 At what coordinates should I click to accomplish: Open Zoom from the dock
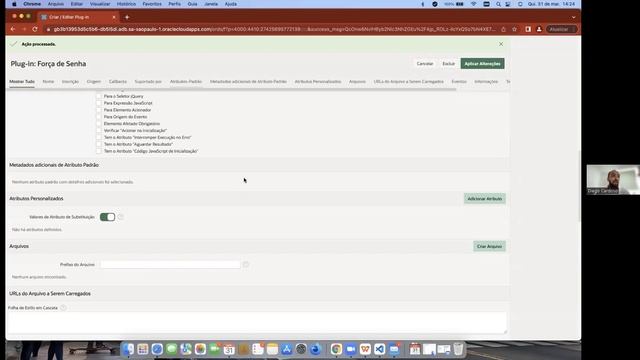[x=351, y=349]
